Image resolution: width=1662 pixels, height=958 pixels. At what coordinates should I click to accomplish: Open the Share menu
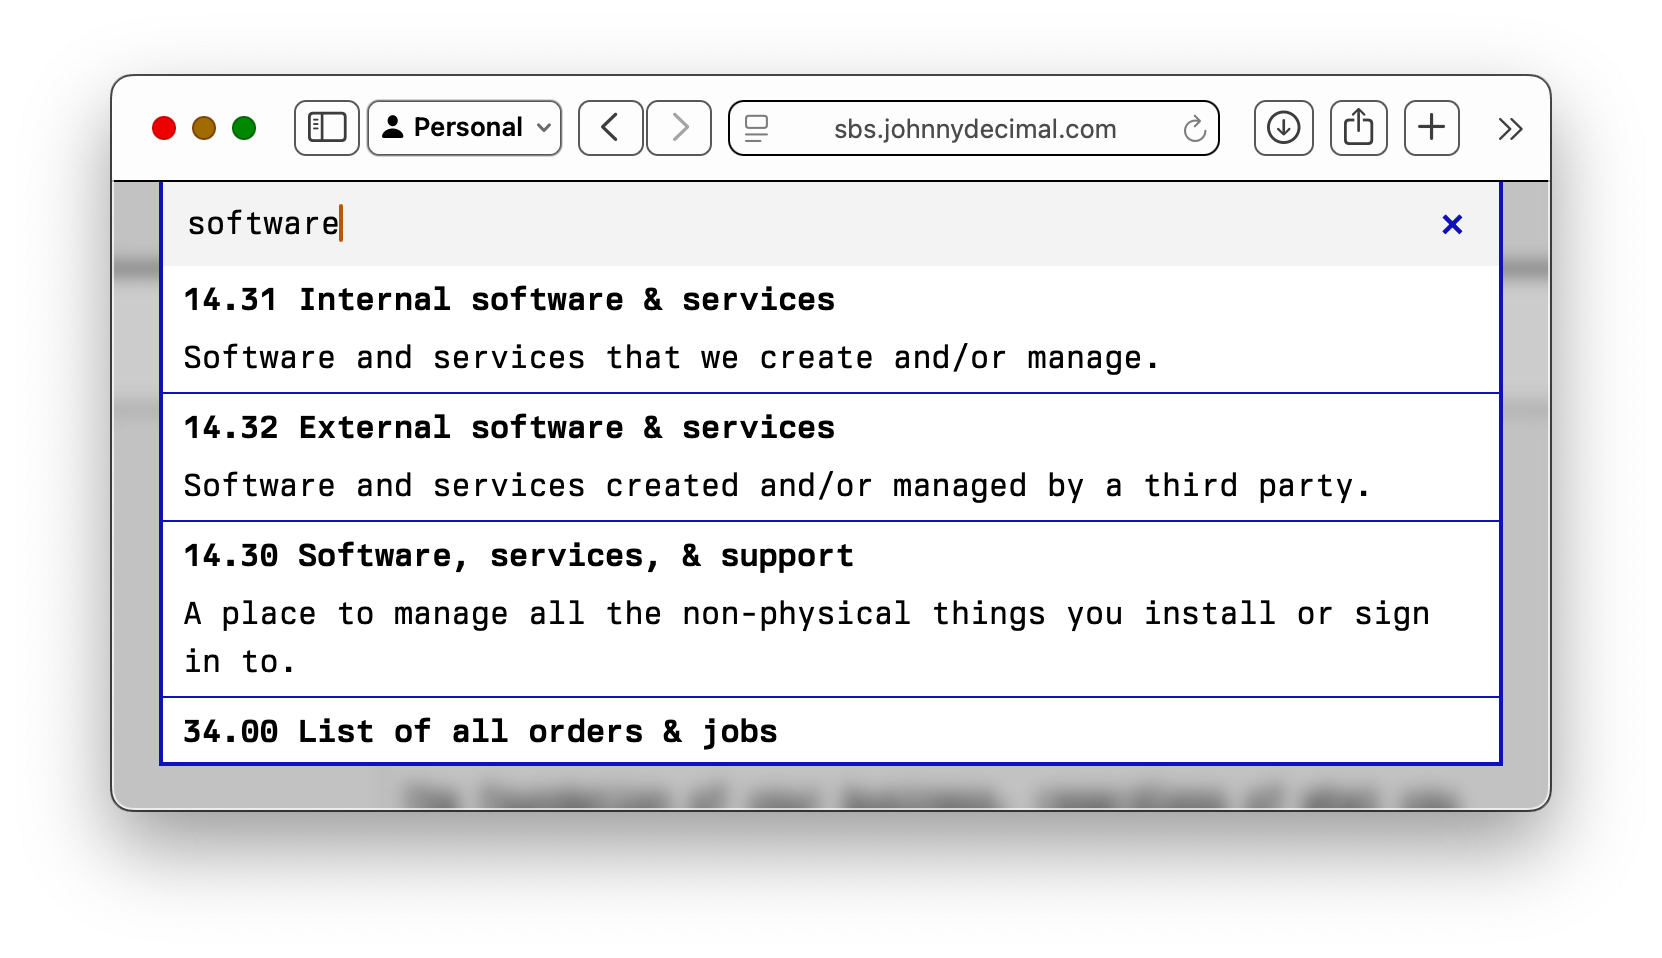point(1358,128)
